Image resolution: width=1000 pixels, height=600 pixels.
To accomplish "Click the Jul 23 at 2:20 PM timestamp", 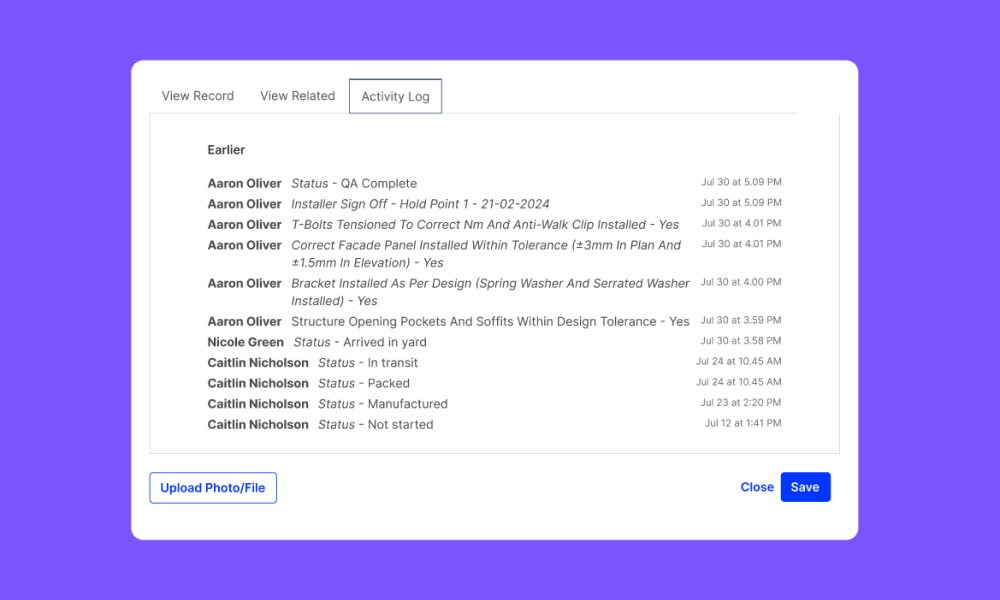I will [740, 402].
